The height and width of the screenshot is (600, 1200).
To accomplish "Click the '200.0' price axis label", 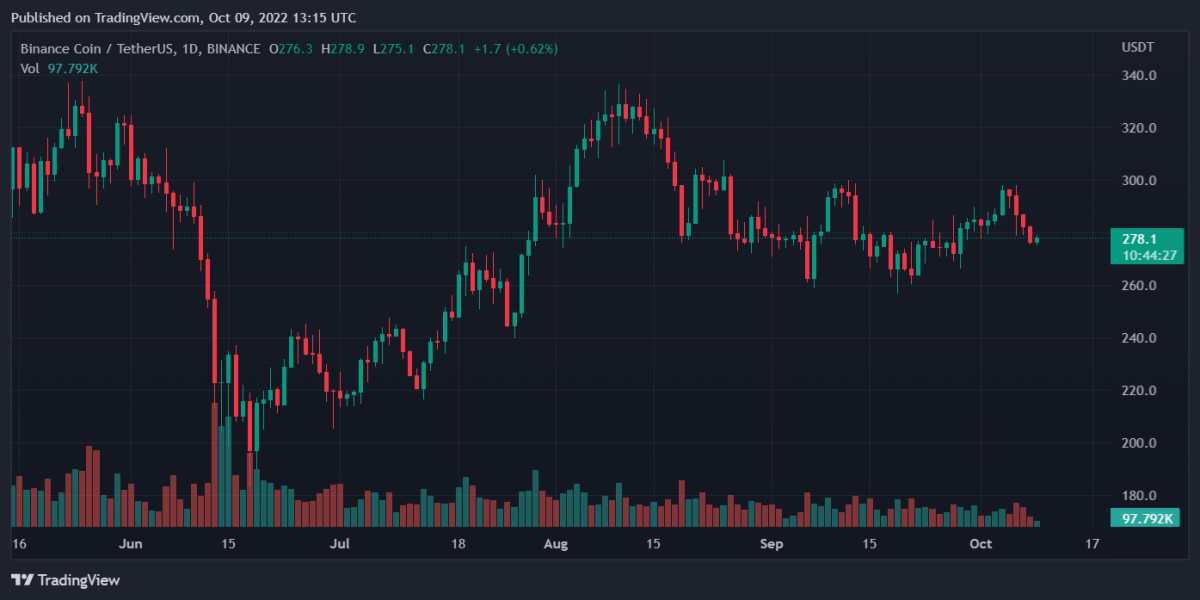I will [x=1139, y=443].
